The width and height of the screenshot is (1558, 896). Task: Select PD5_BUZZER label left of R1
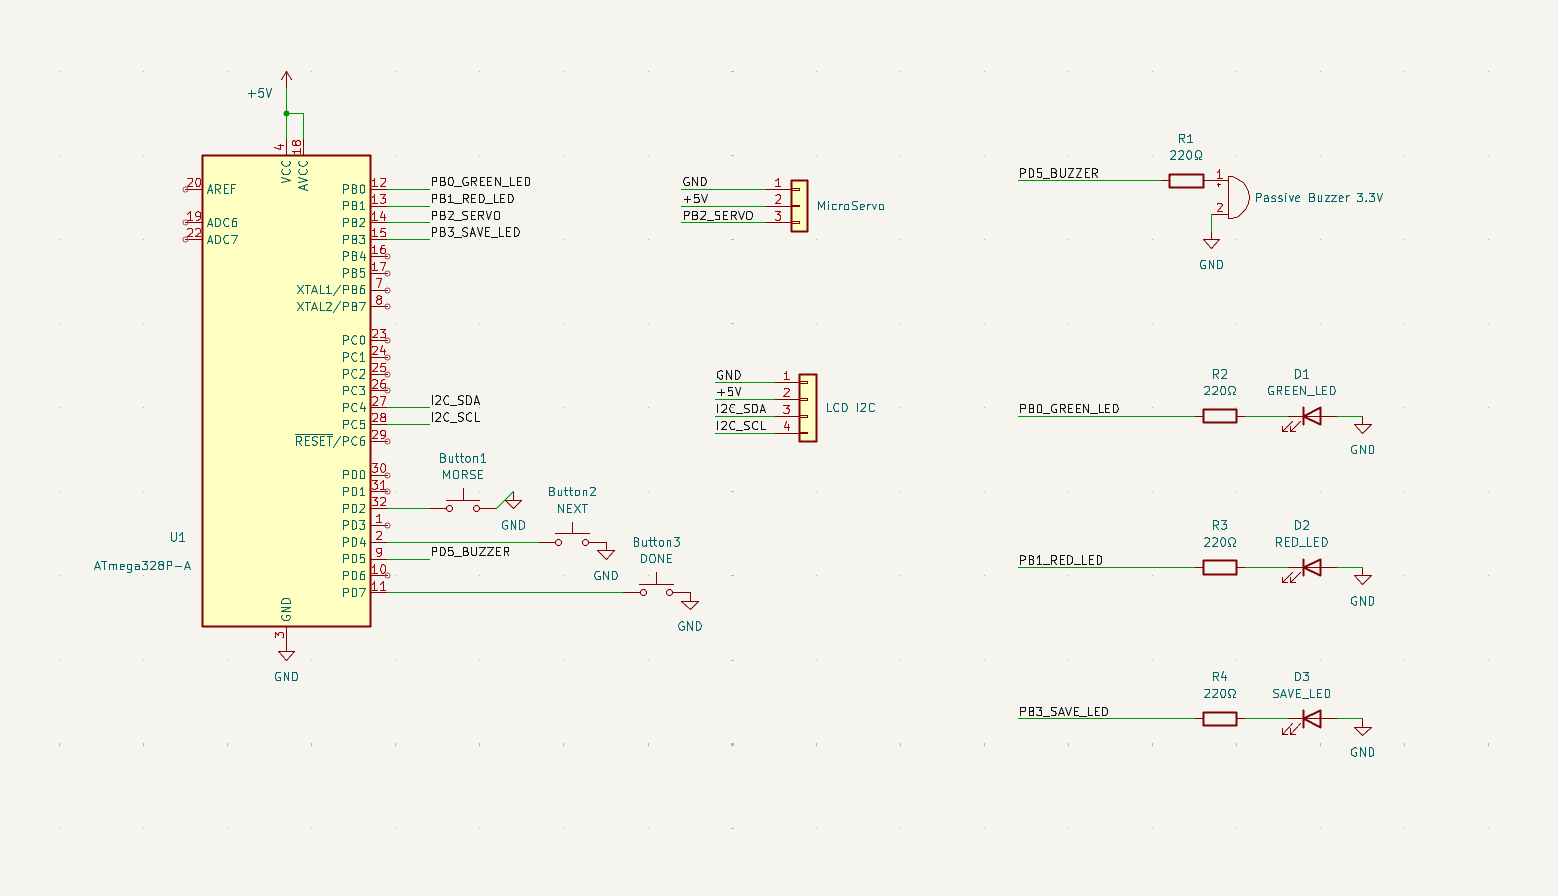1059,173
